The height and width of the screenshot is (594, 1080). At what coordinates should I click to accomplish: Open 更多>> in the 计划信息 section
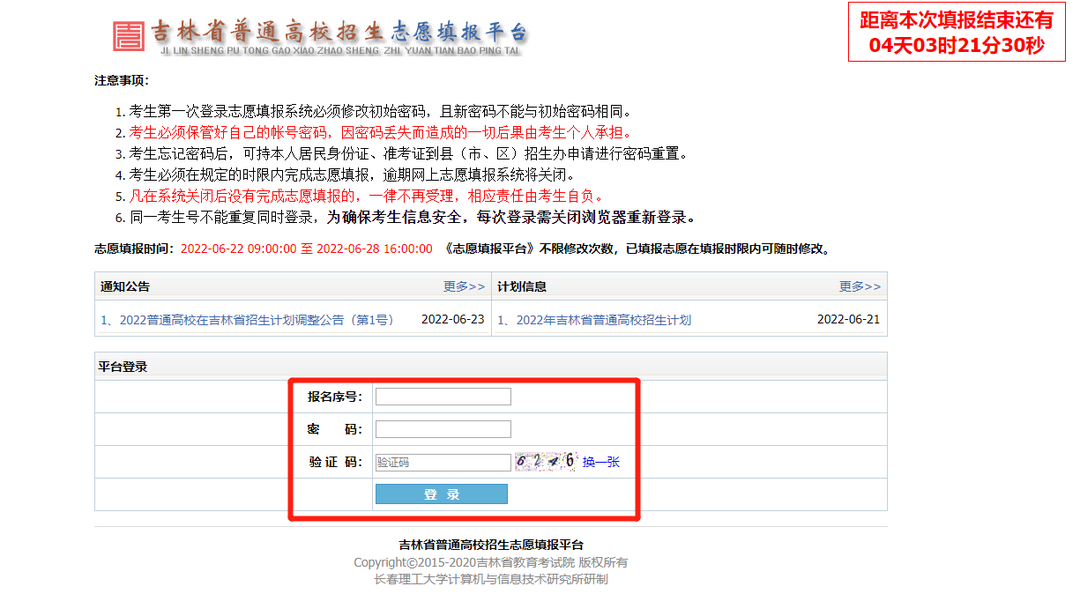coord(859,287)
